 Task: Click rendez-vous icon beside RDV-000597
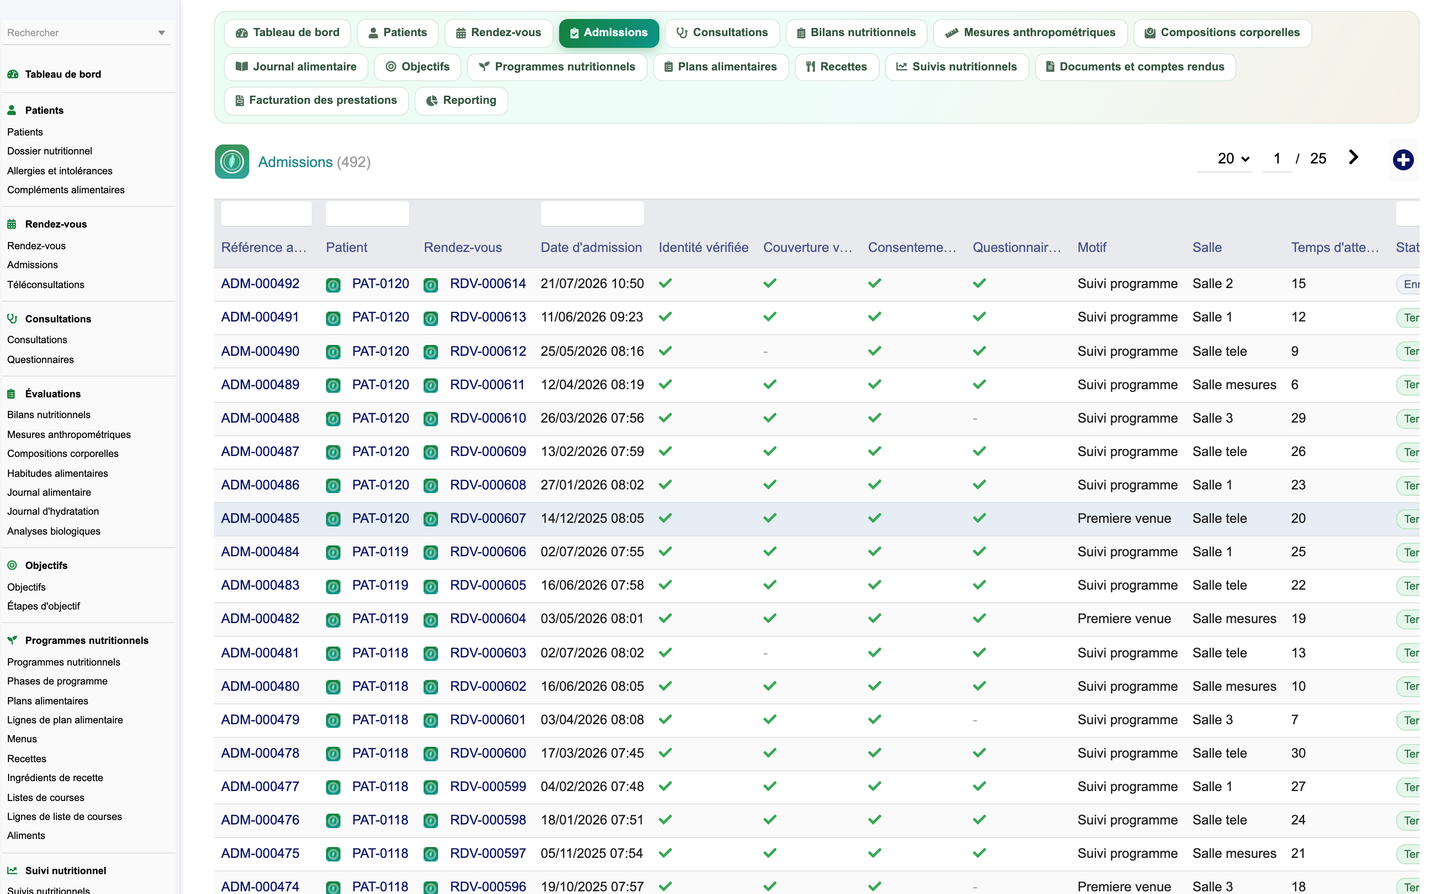(x=431, y=854)
